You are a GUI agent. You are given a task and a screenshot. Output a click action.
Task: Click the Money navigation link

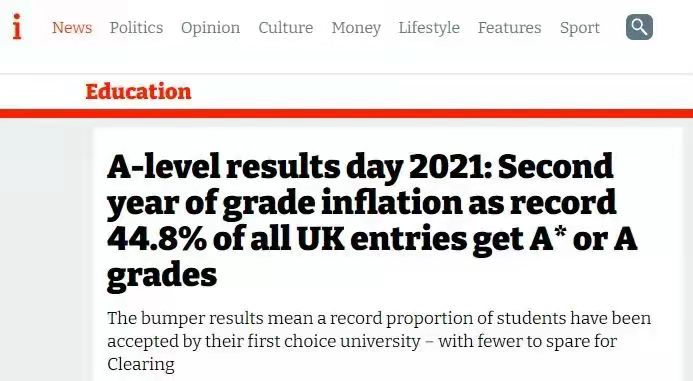click(356, 28)
